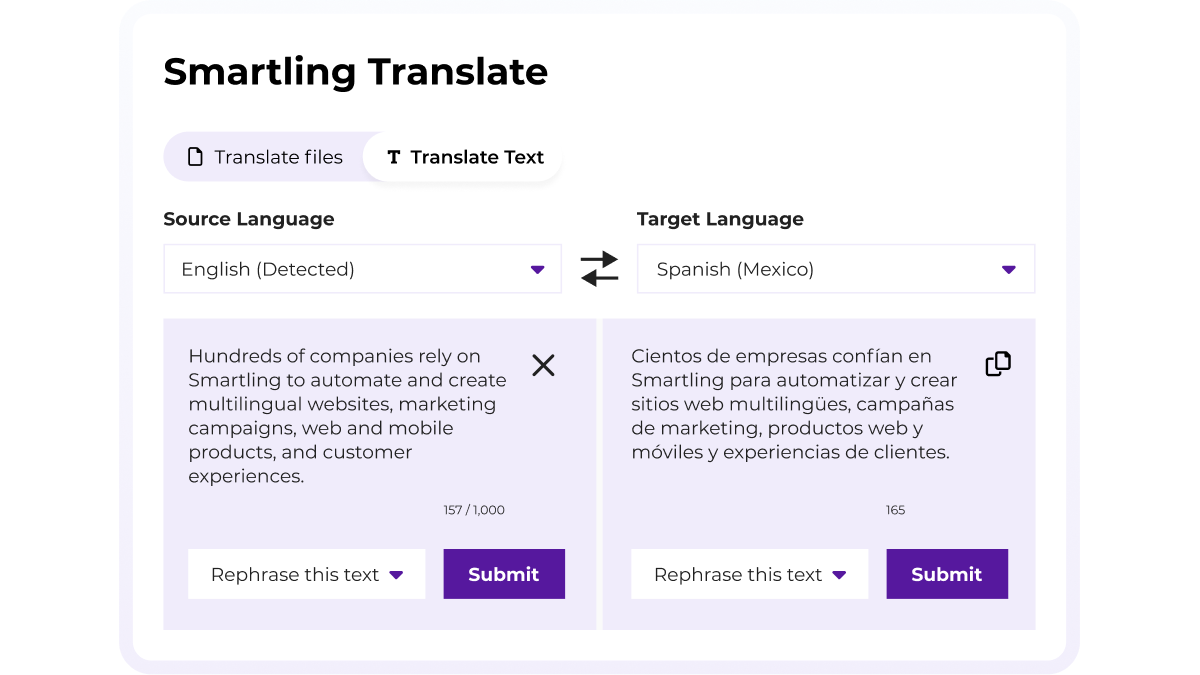Open the English (Detected) source language dropdown
This screenshot has height=675, width=1200.
pos(362,269)
